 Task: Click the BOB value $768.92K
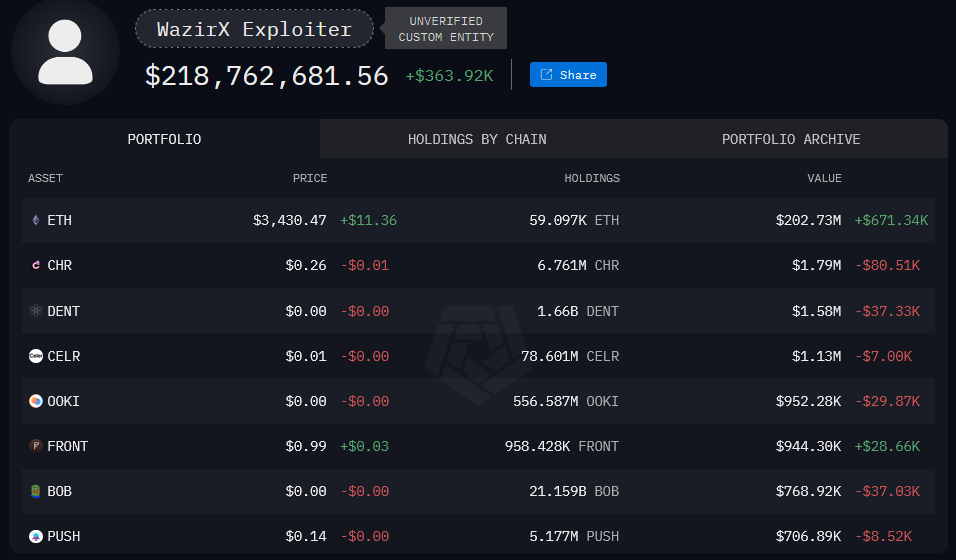[x=808, y=491]
